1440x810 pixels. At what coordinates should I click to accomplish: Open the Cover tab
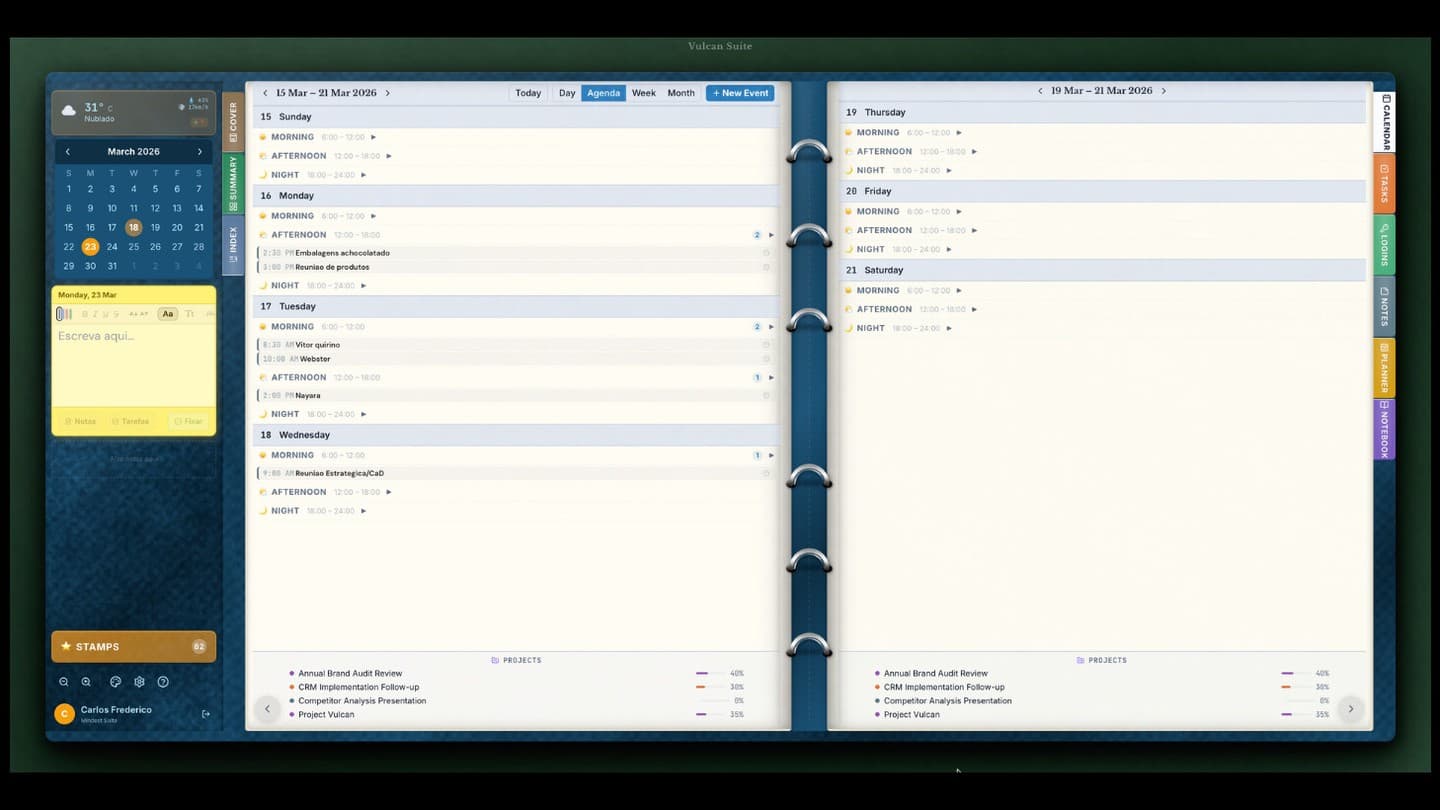coord(233,122)
